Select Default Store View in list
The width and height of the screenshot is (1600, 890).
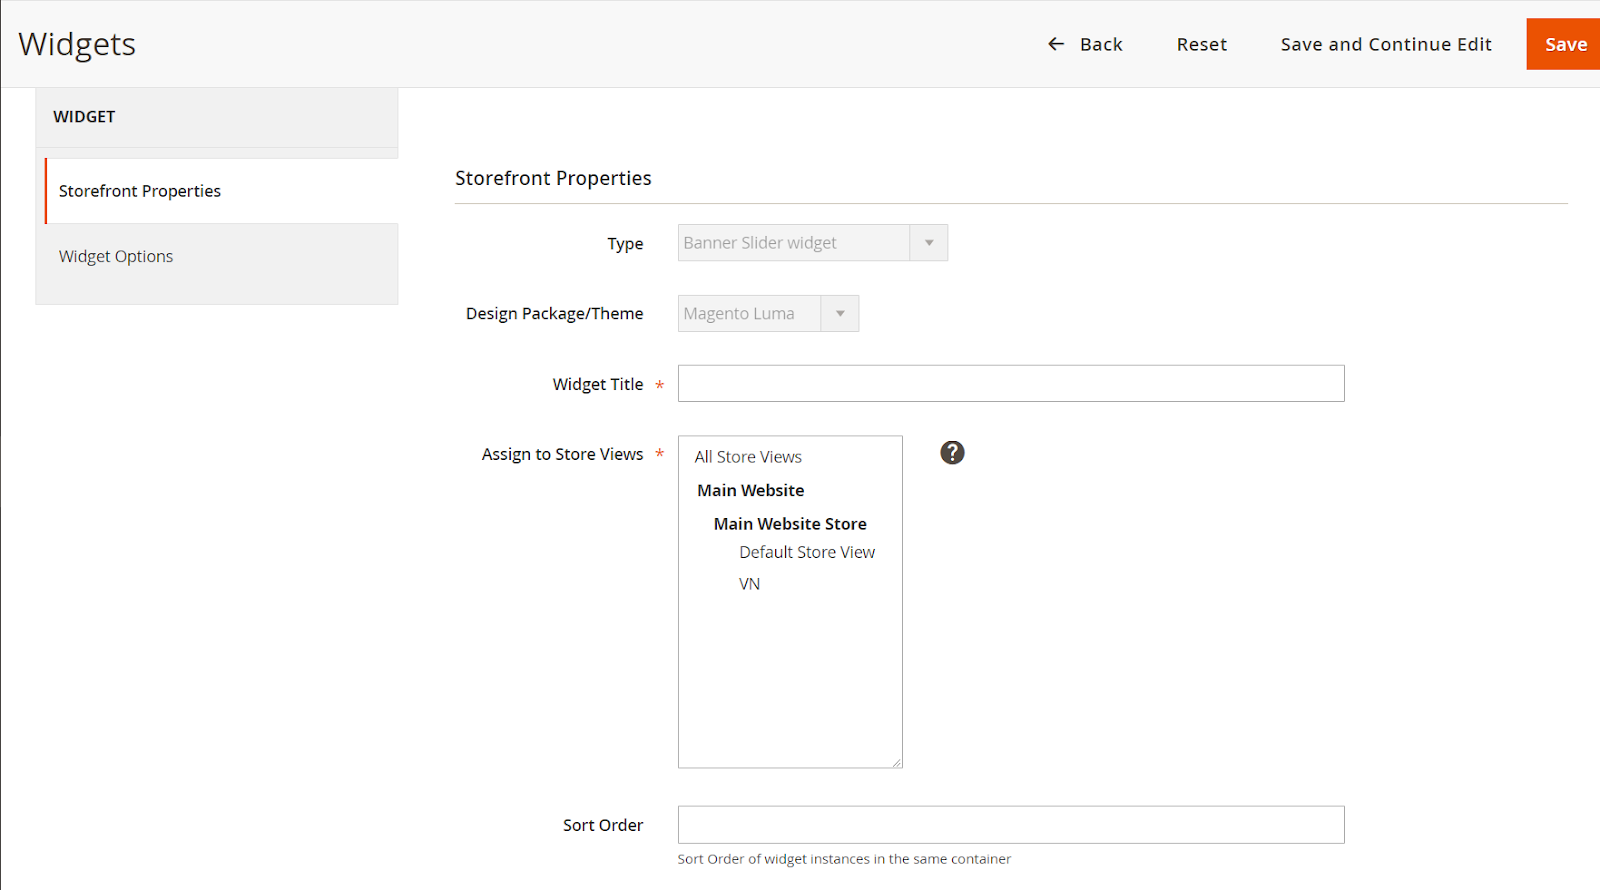click(x=806, y=552)
